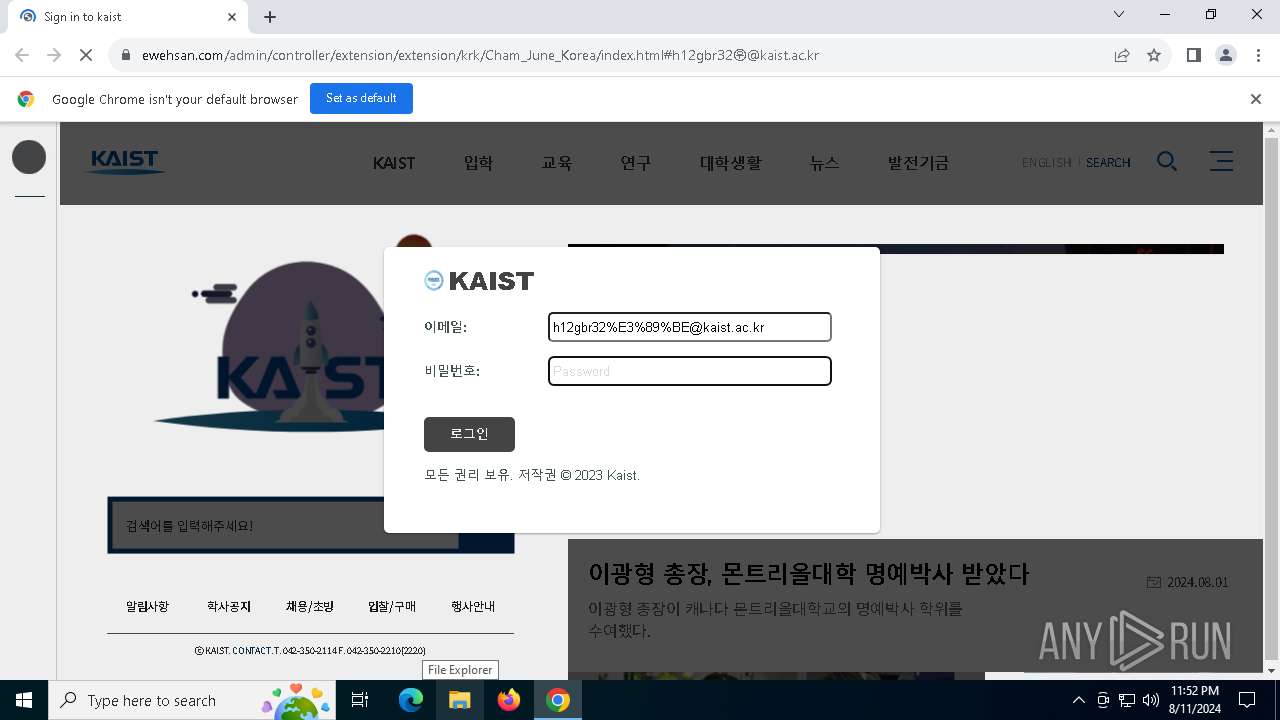Open the 행사안내 link

473,607
